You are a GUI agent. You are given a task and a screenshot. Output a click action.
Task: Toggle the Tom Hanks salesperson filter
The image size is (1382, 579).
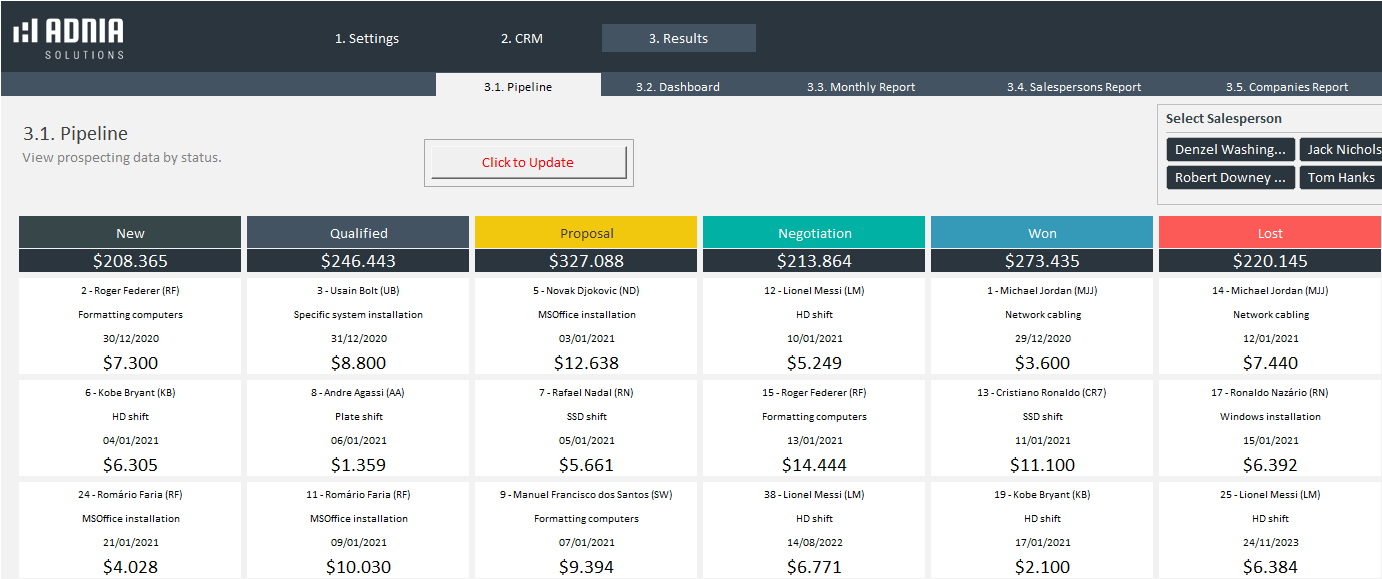click(x=1341, y=177)
